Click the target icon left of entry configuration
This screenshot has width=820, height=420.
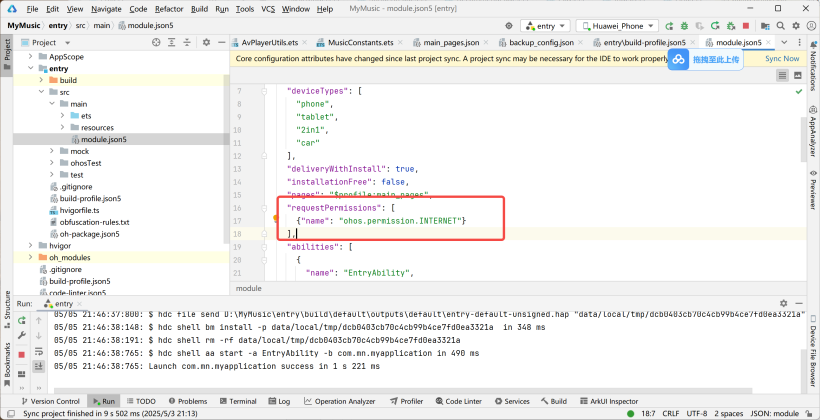point(508,26)
